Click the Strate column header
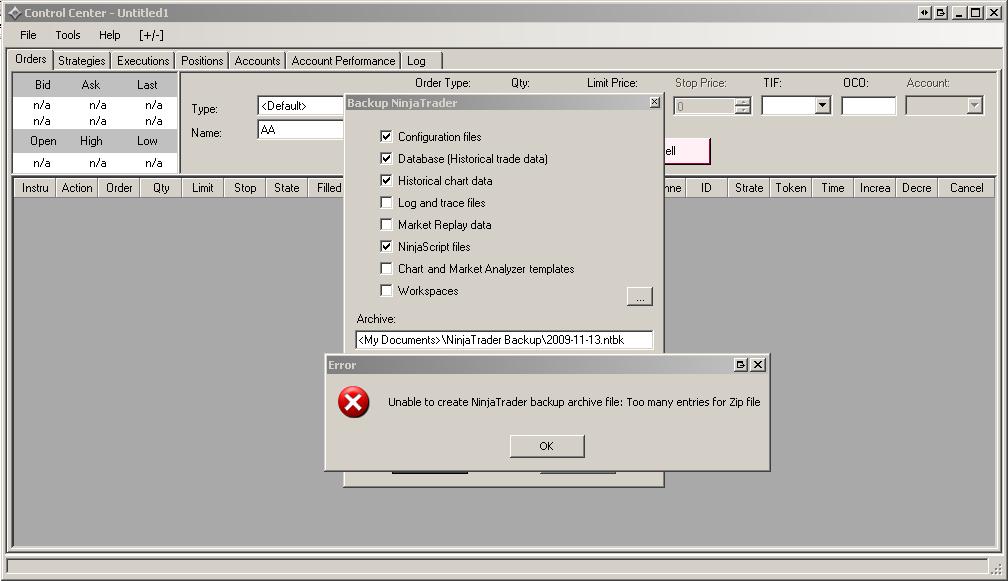This screenshot has width=1008, height=581. tap(749, 188)
